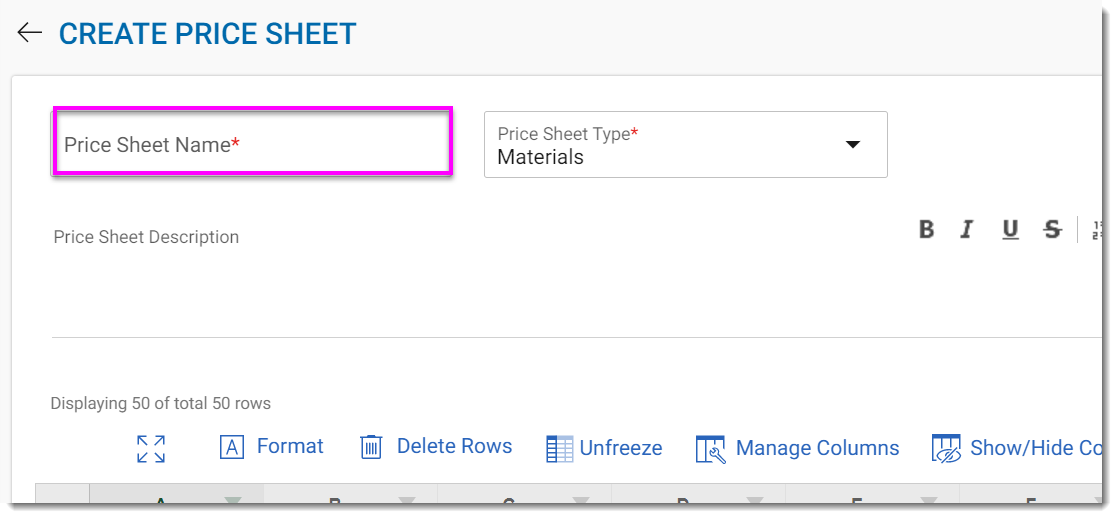Click the Delete Rows trash icon

pyautogui.click(x=371, y=447)
